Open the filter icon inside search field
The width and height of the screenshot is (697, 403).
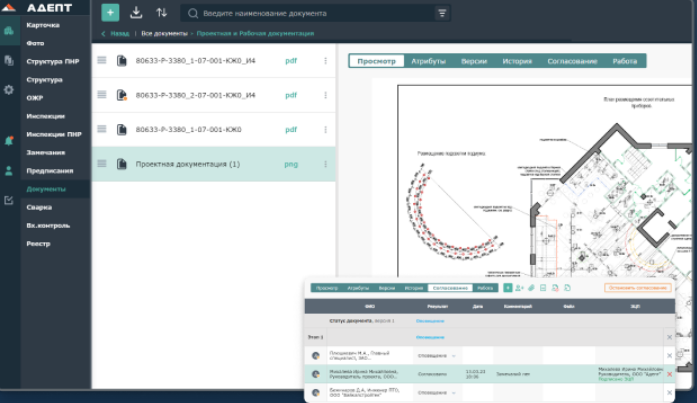(x=442, y=13)
